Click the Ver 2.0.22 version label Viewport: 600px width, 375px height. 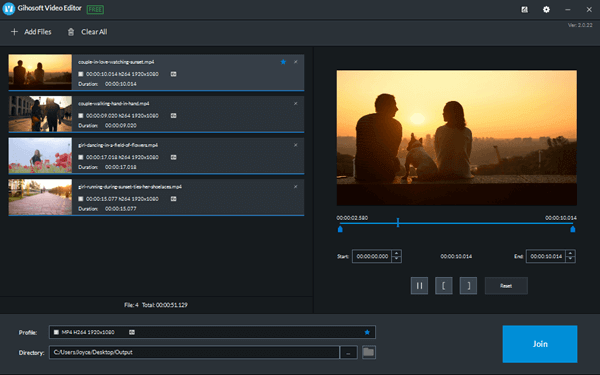click(580, 25)
